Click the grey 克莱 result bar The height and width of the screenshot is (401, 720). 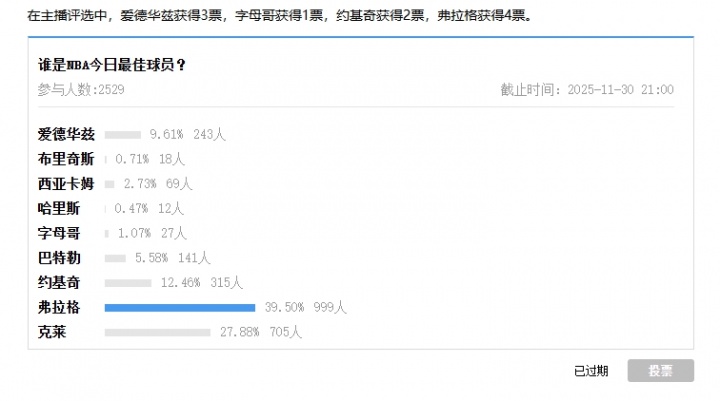[158, 332]
